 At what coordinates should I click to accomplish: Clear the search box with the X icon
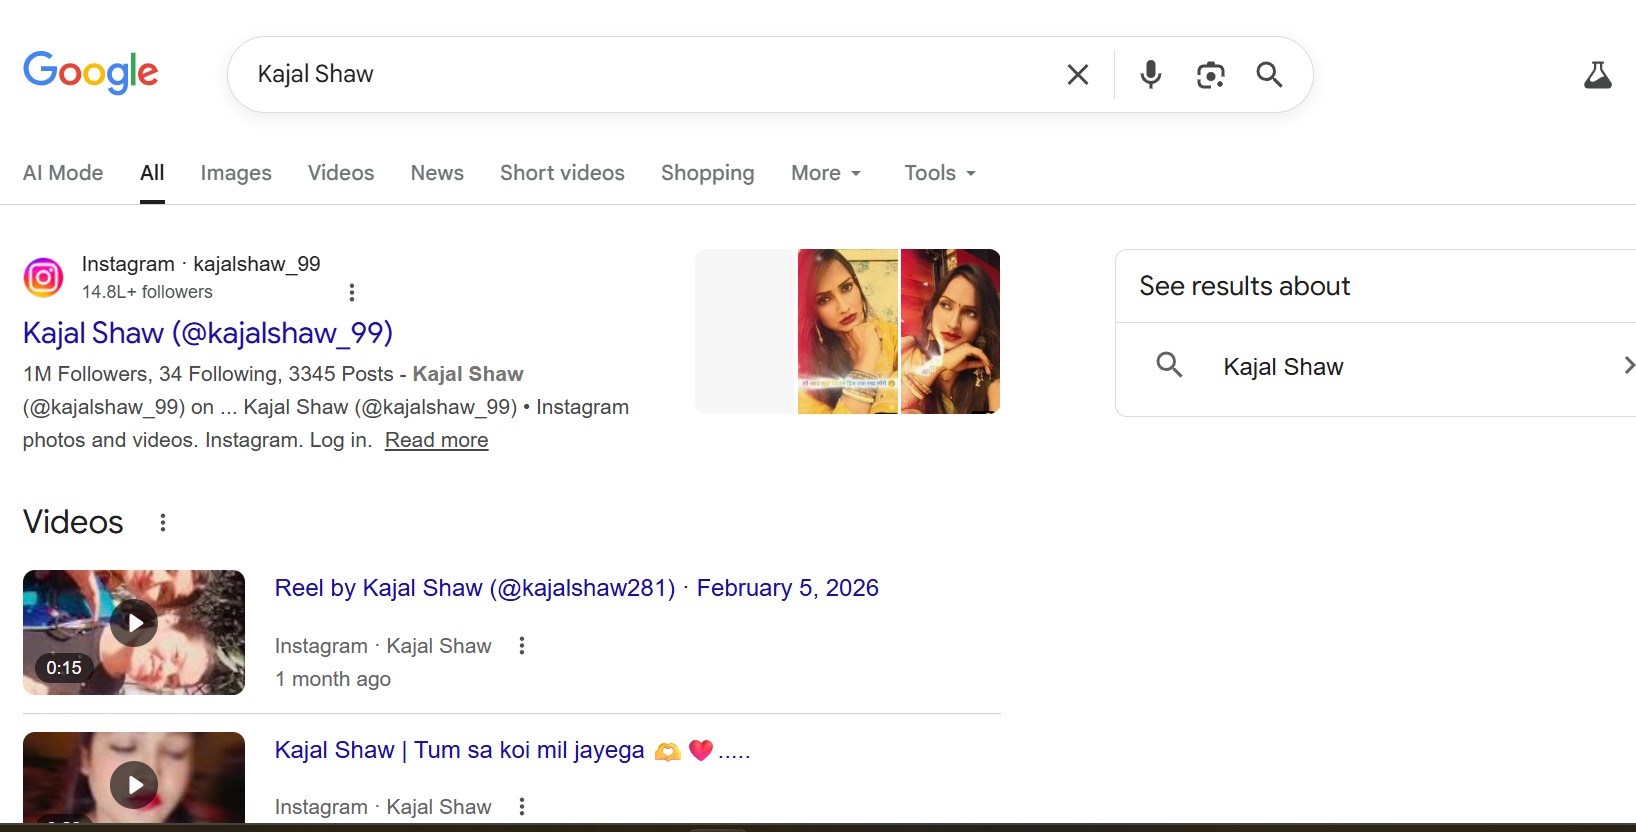point(1077,75)
